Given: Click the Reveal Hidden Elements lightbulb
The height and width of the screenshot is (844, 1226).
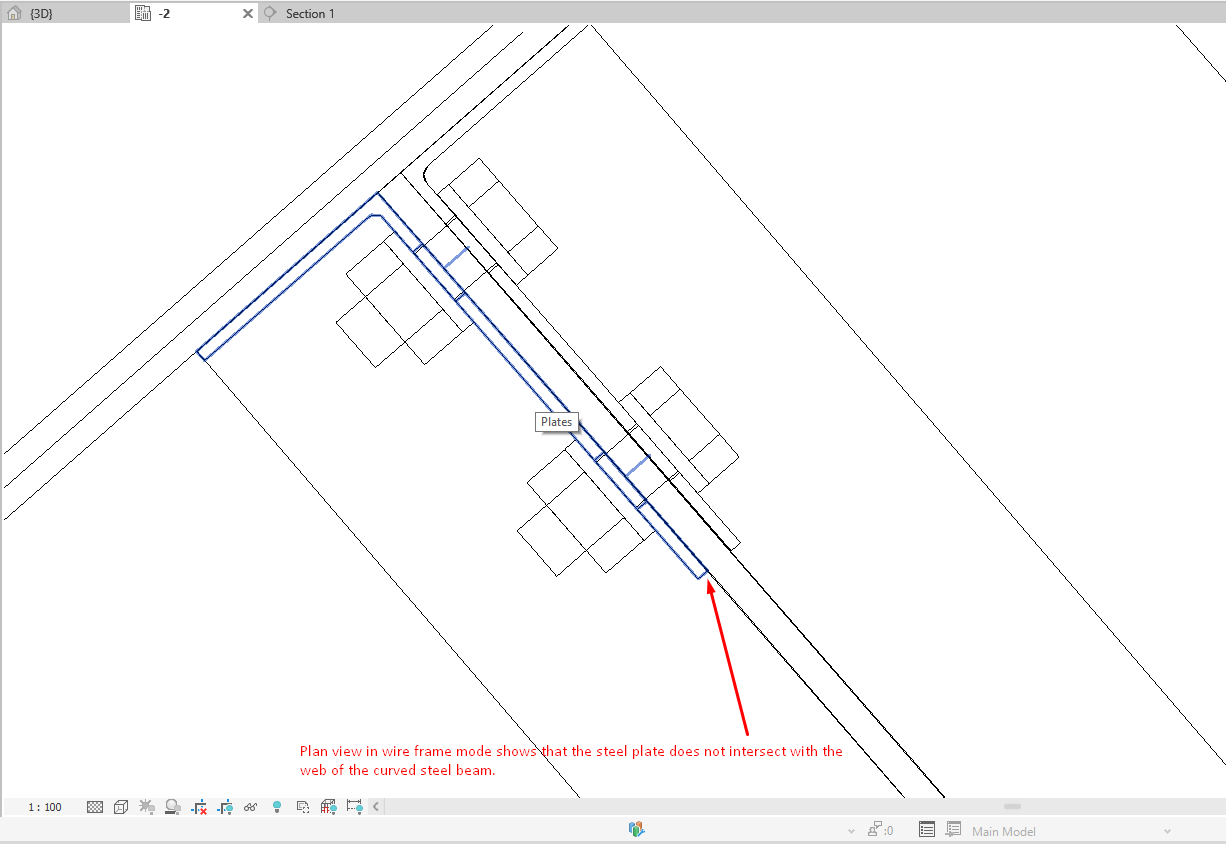Looking at the screenshot, I should pos(276,807).
